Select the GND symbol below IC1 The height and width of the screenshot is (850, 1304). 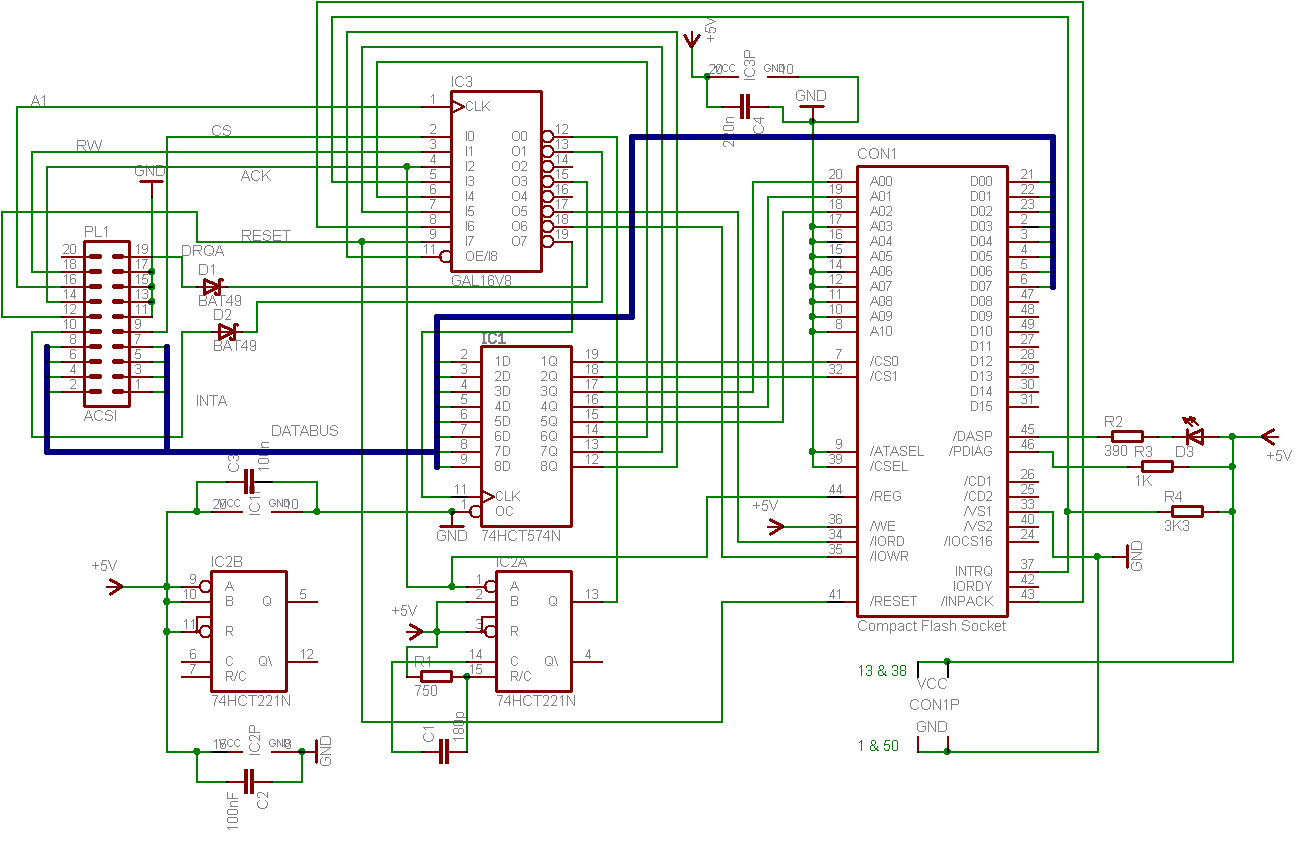point(452,527)
